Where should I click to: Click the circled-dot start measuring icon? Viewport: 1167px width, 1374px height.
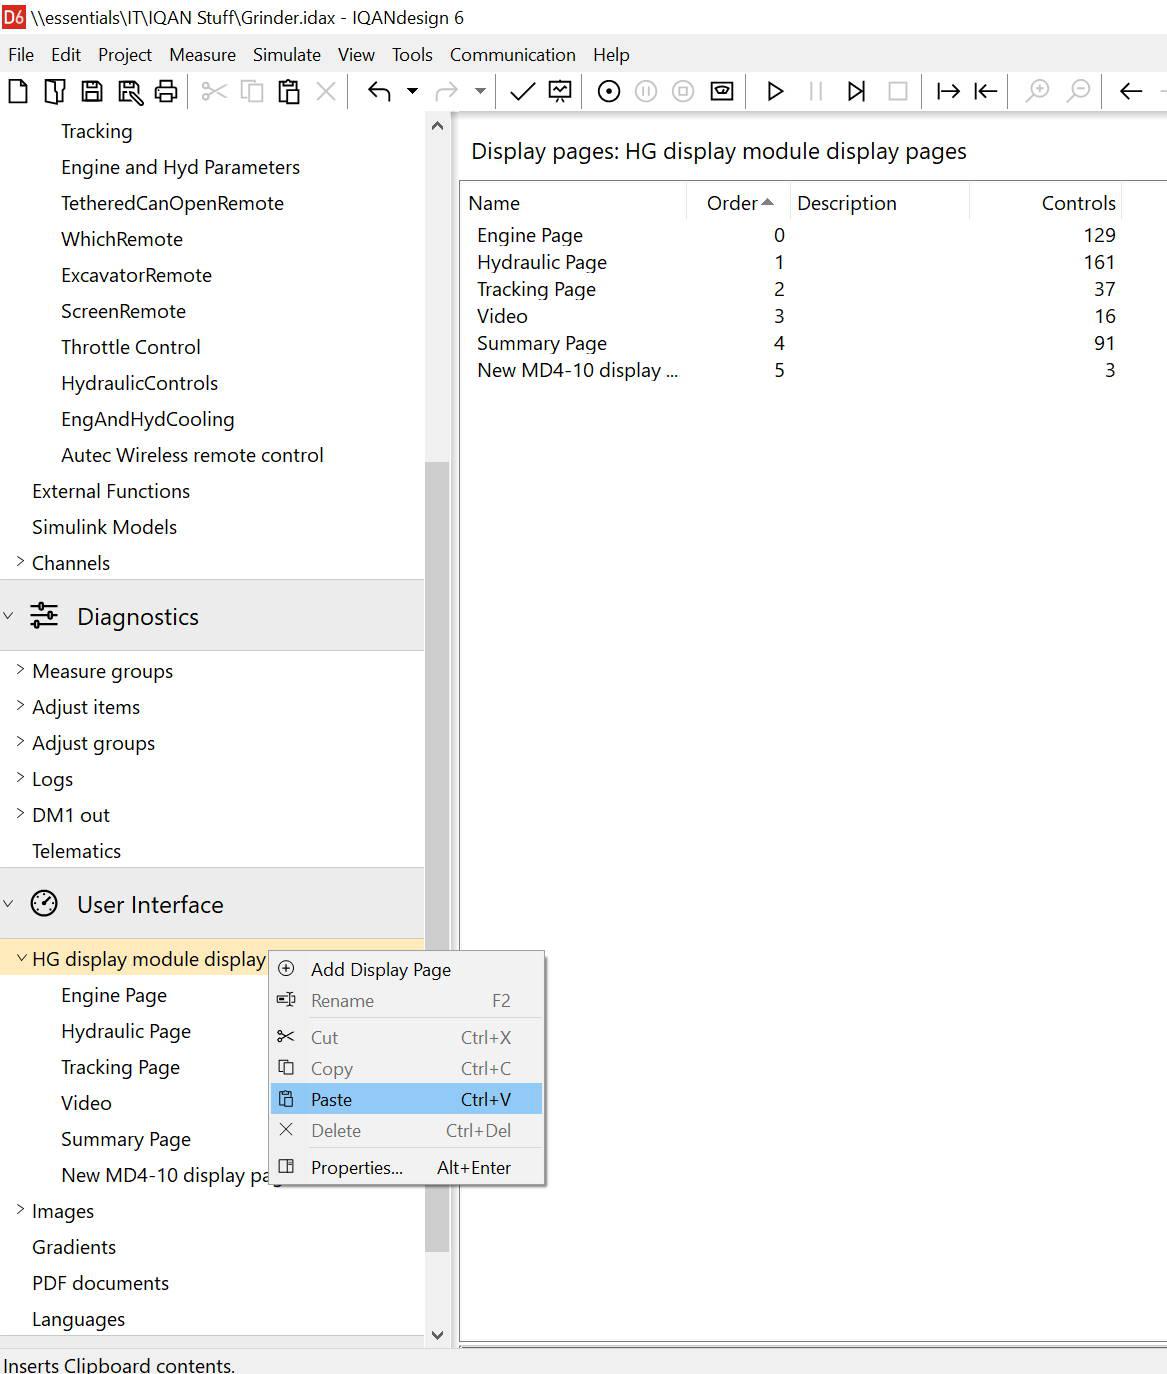(608, 92)
